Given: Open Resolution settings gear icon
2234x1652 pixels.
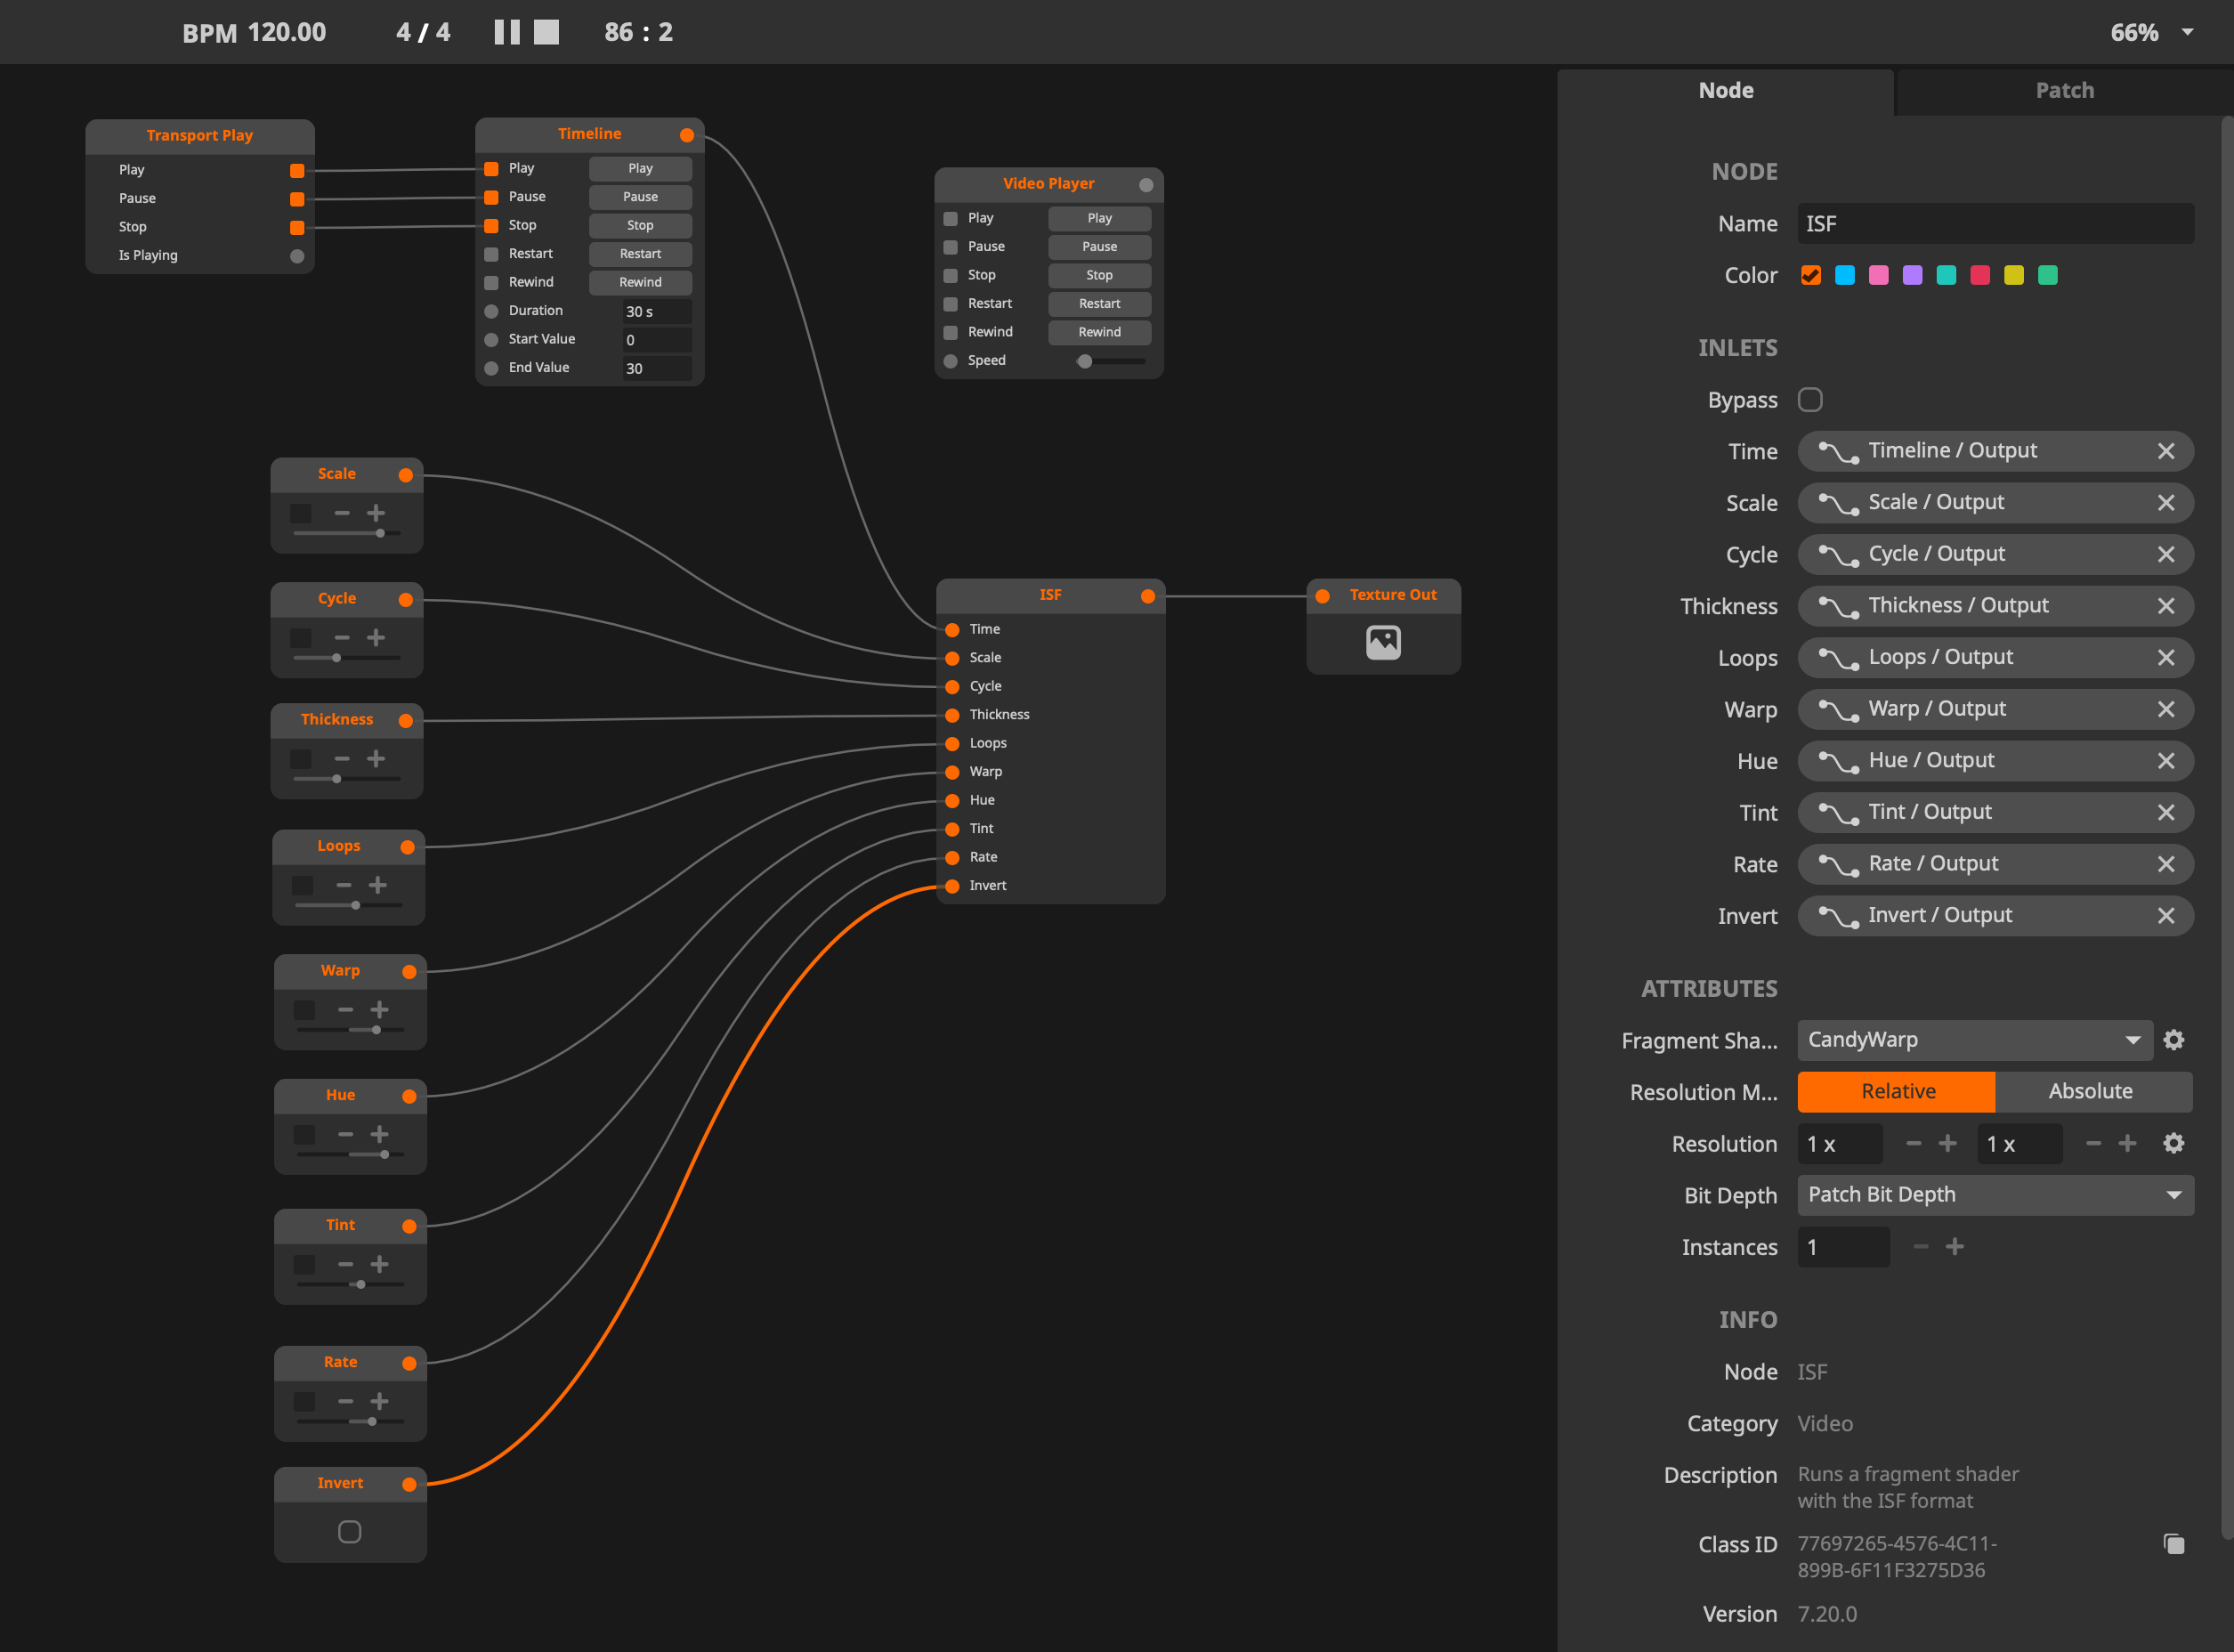Looking at the screenshot, I should (x=2173, y=1143).
